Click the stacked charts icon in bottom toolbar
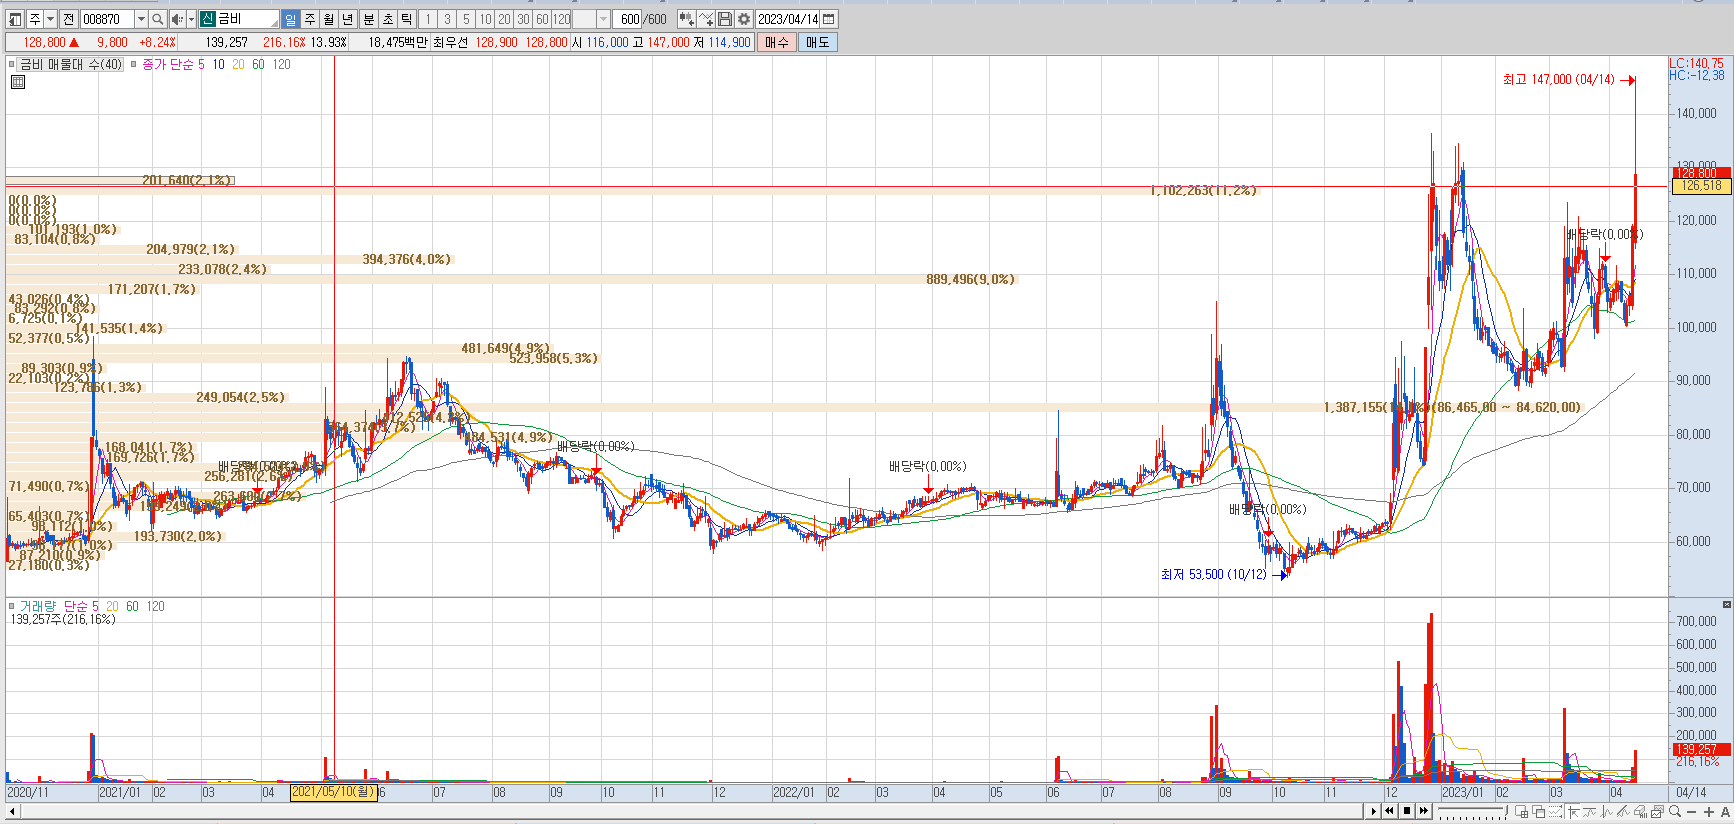 (x=1657, y=811)
